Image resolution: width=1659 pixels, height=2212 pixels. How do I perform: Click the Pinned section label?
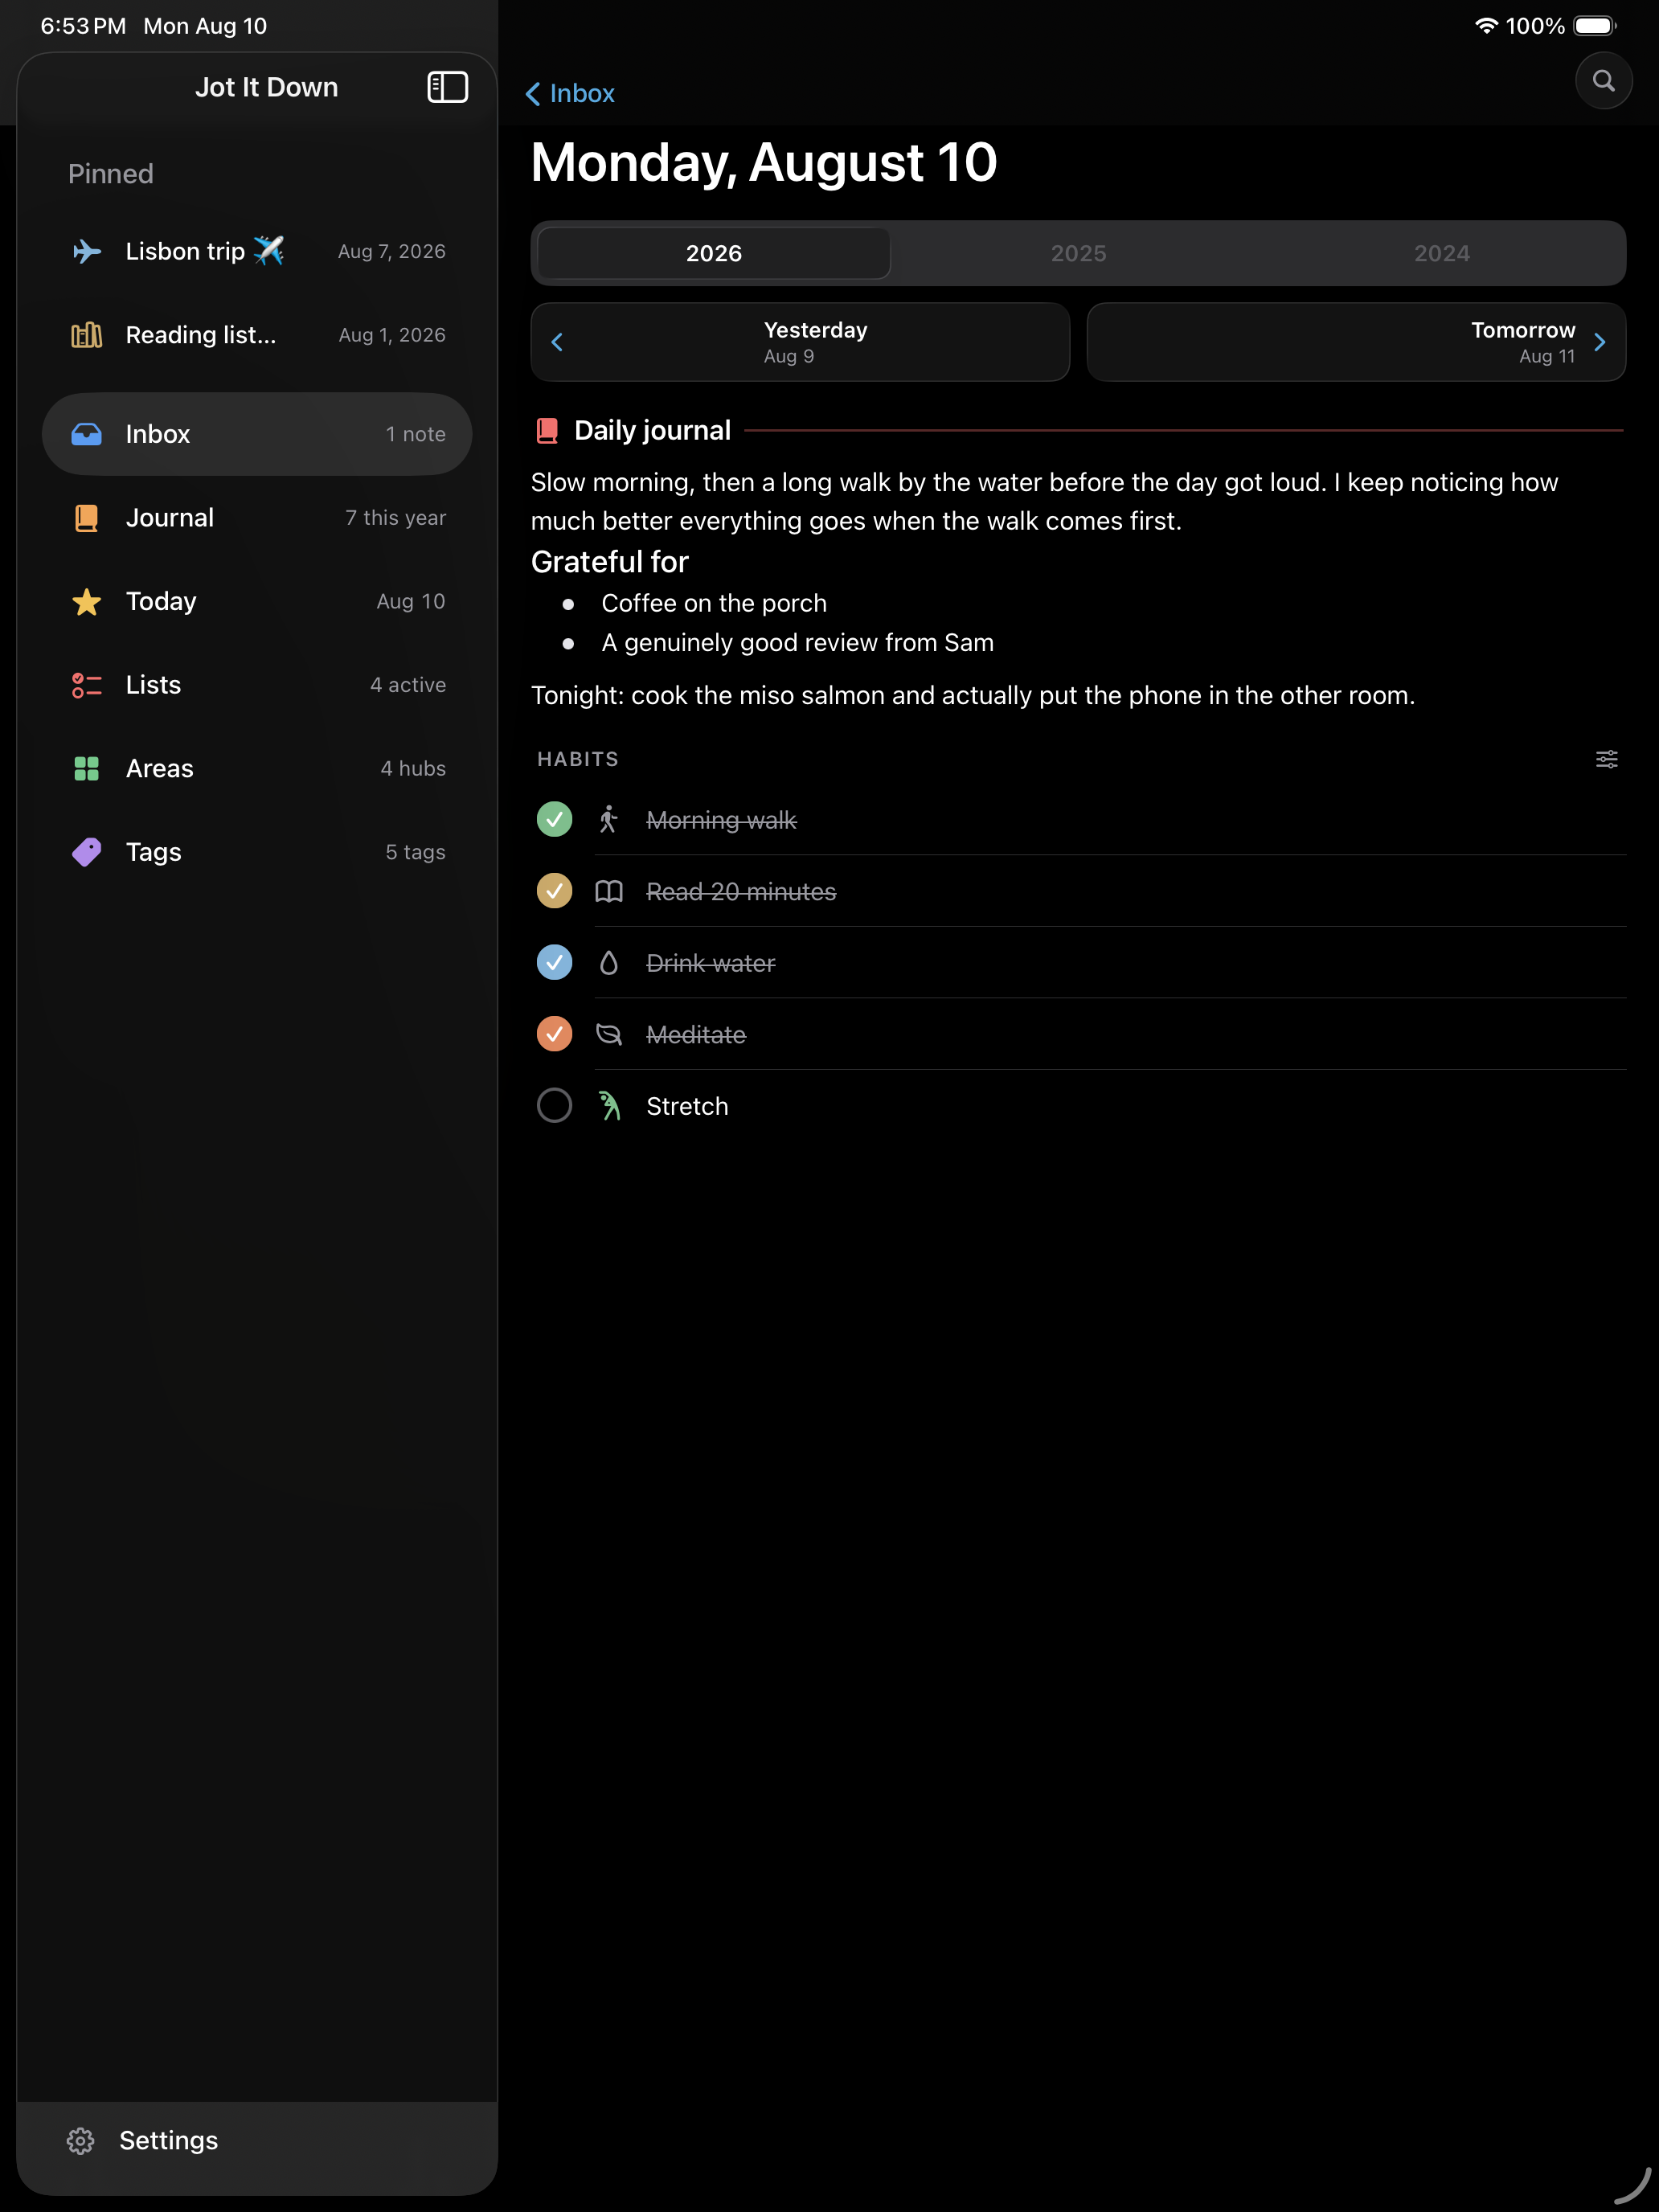(111, 174)
